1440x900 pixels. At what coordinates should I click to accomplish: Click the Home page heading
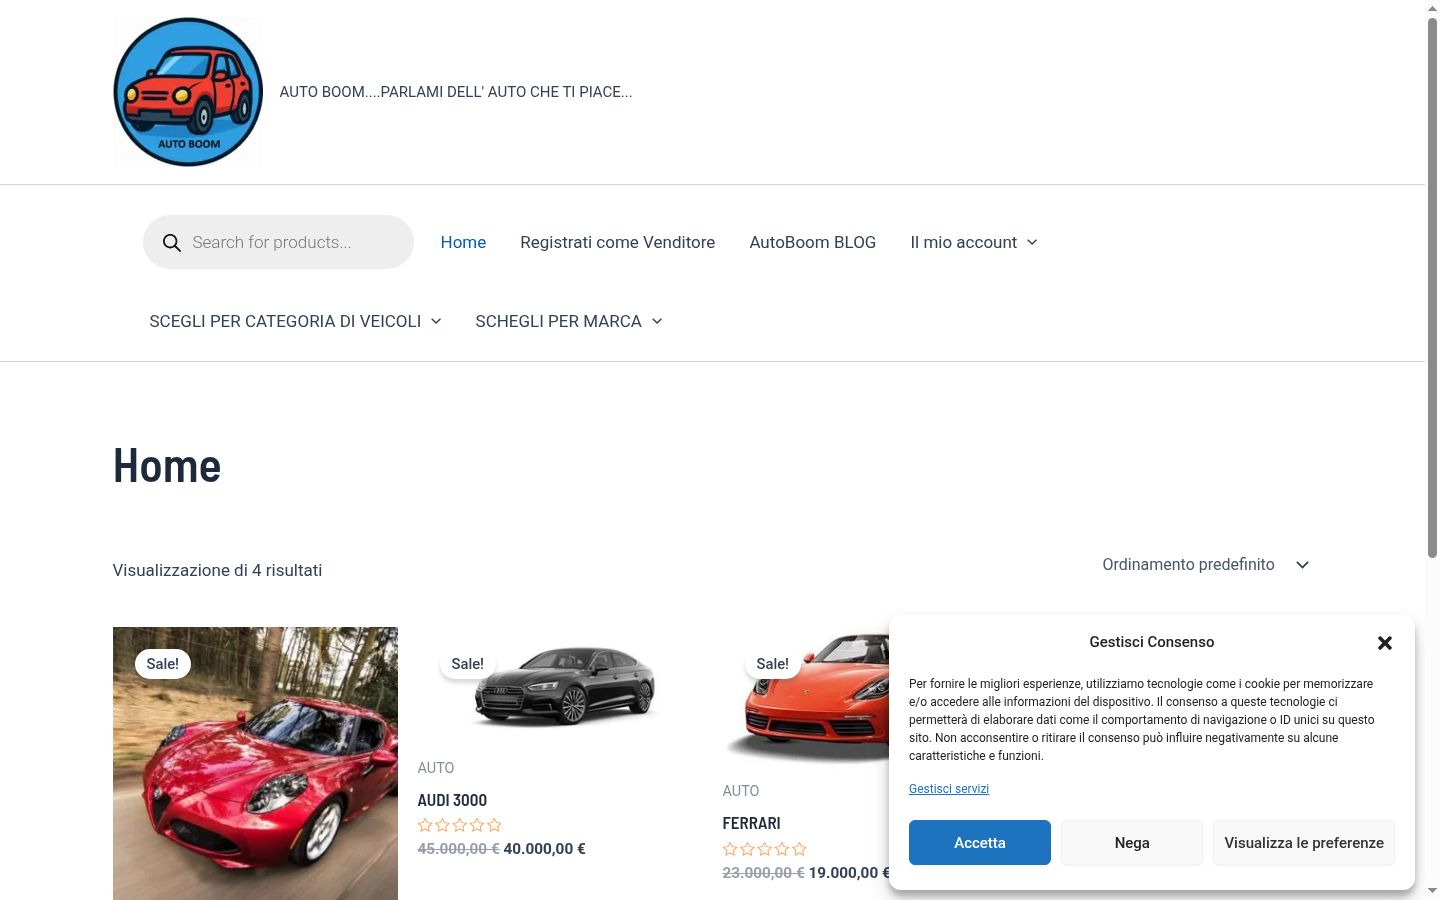click(167, 466)
